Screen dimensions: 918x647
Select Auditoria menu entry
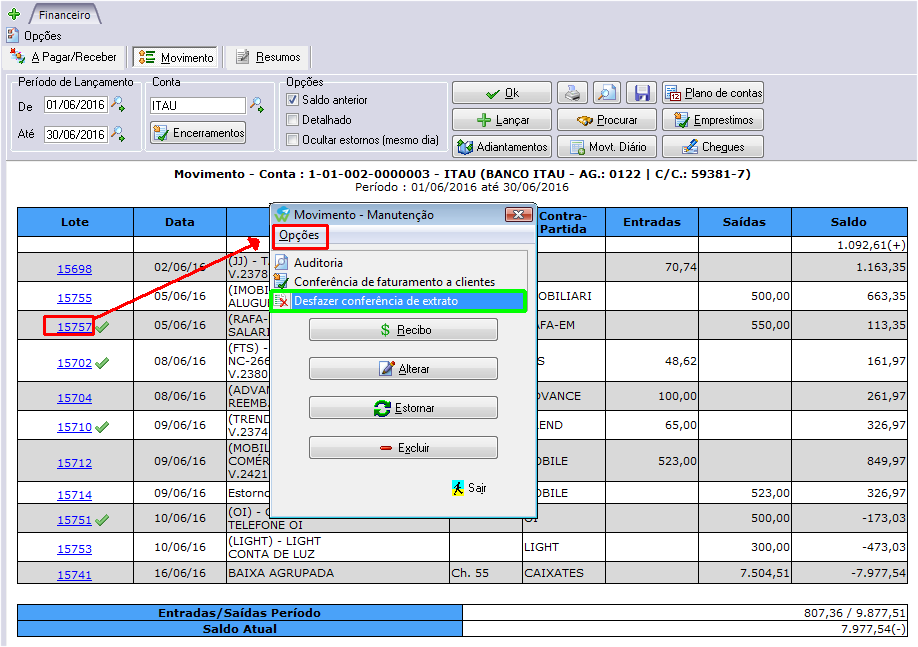pos(318,263)
